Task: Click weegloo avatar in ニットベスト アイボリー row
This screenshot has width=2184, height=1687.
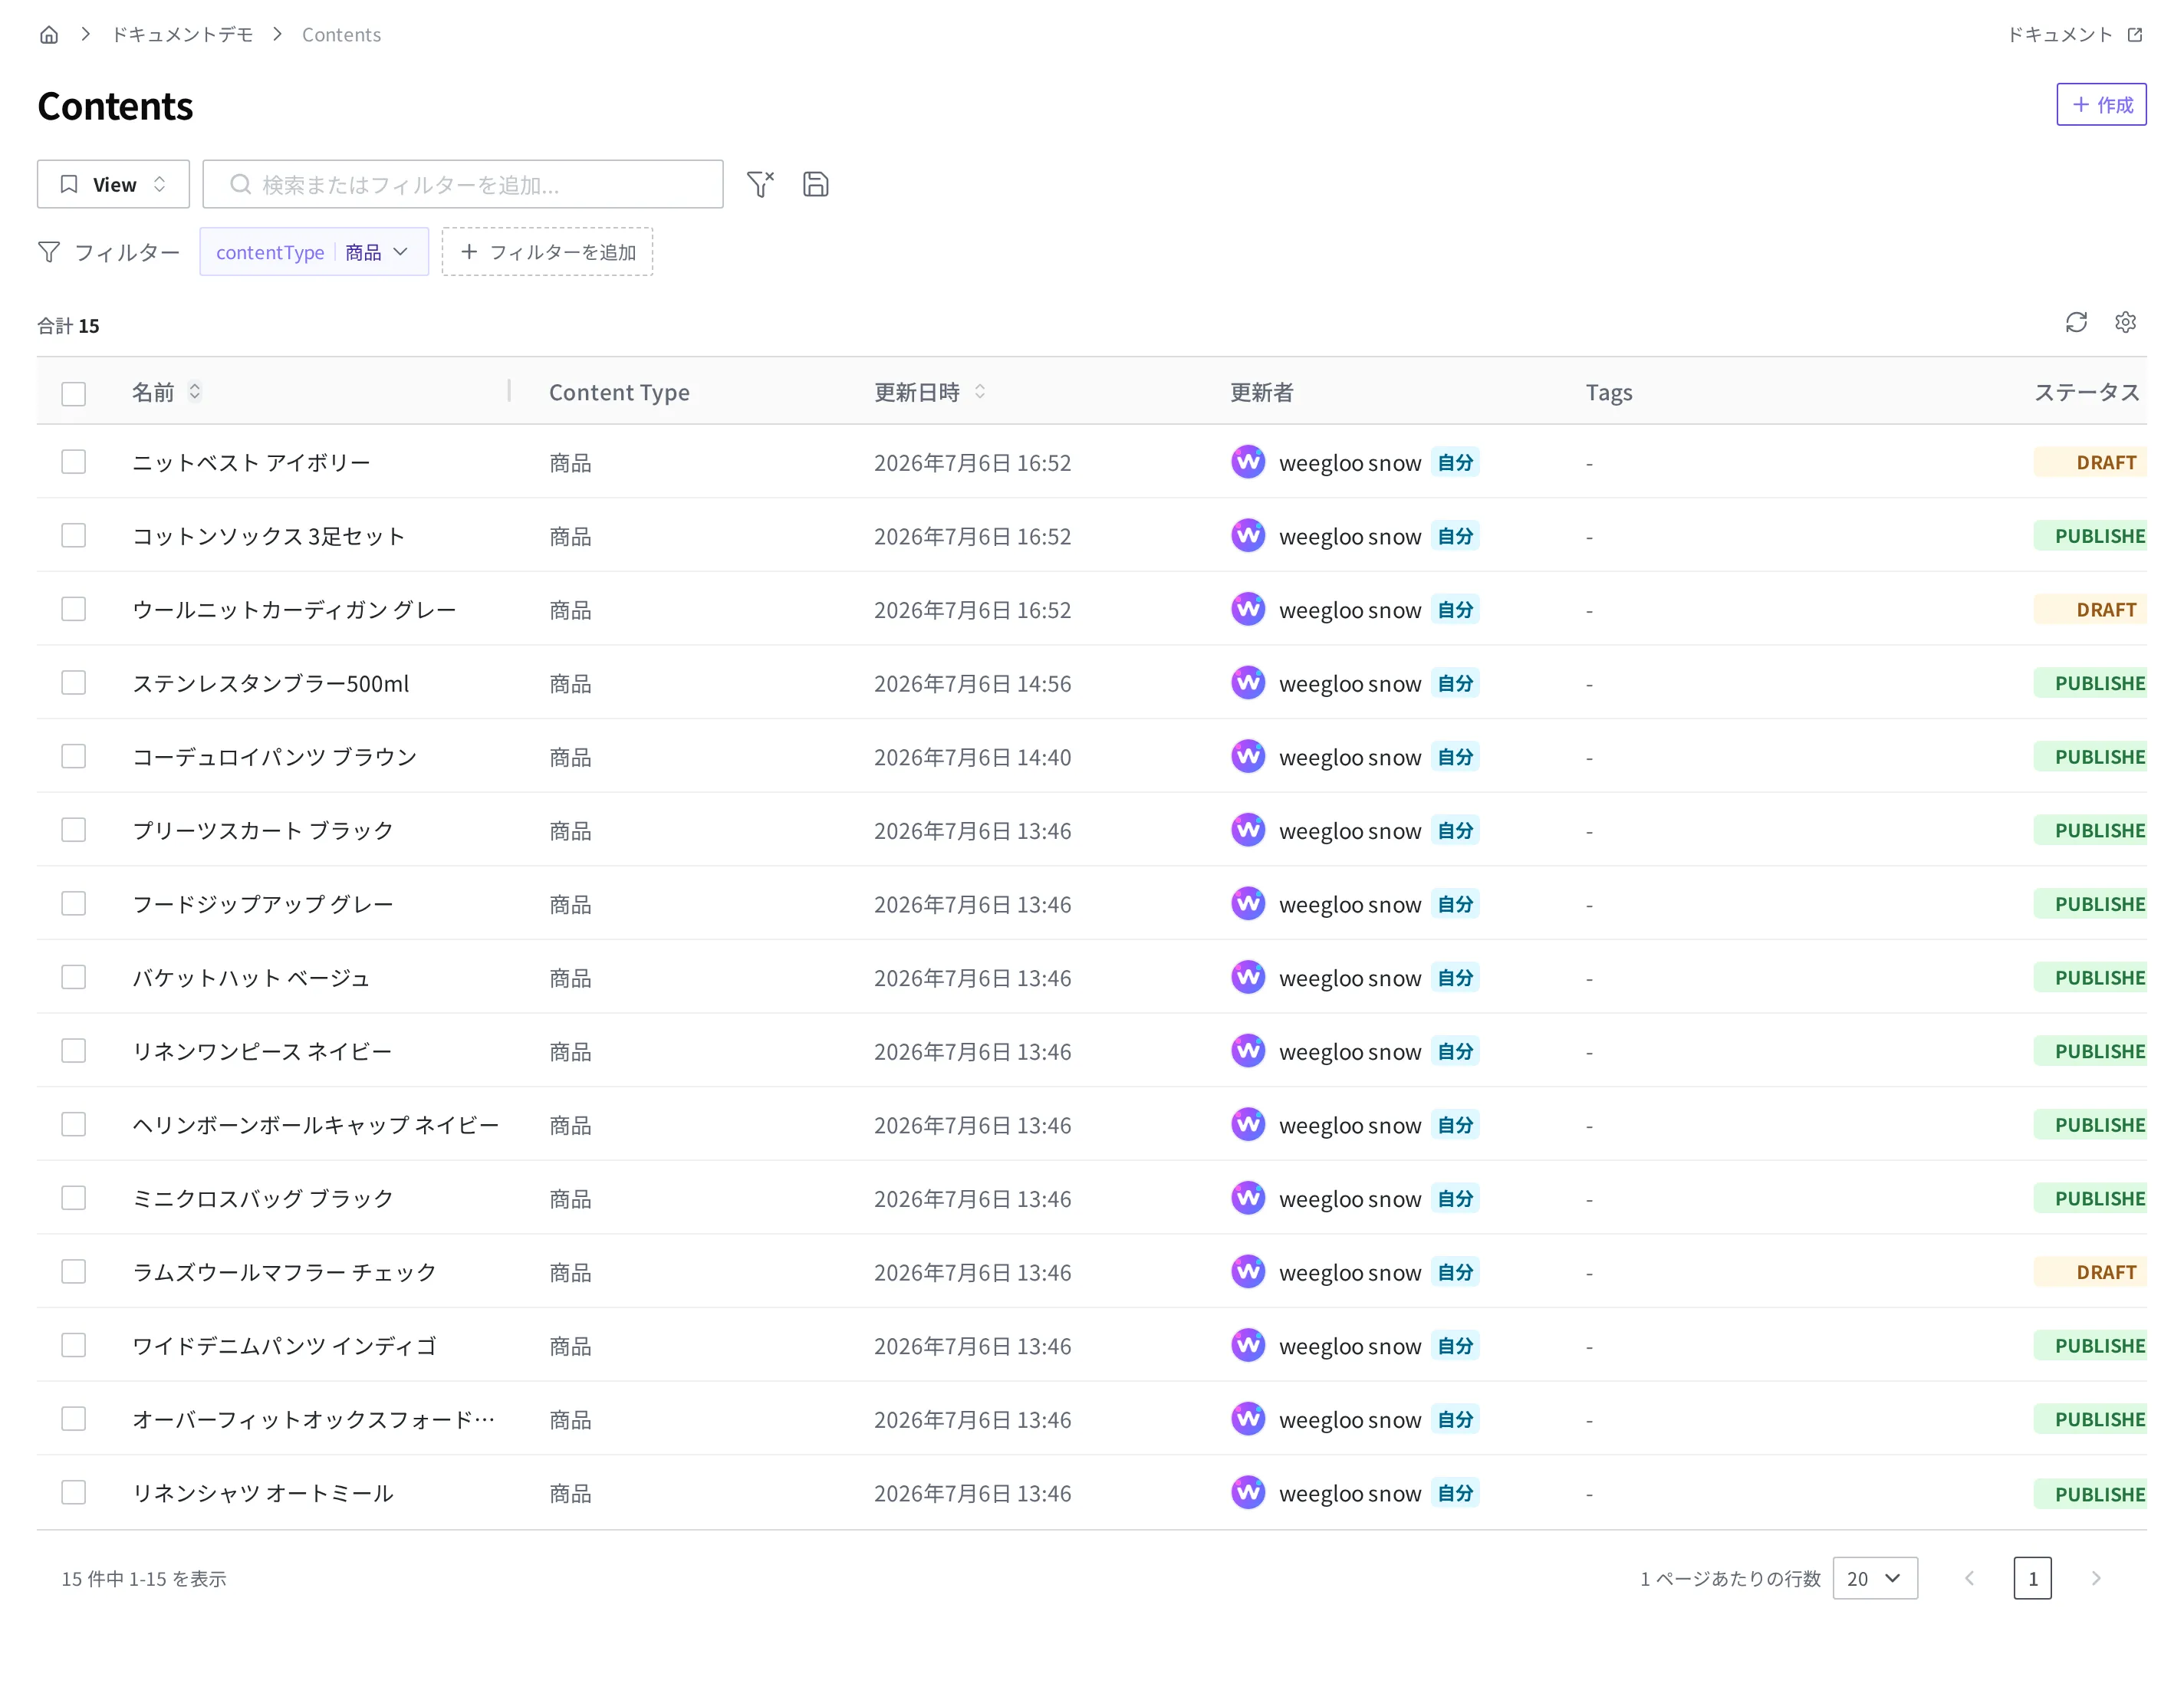Action: tap(1248, 462)
